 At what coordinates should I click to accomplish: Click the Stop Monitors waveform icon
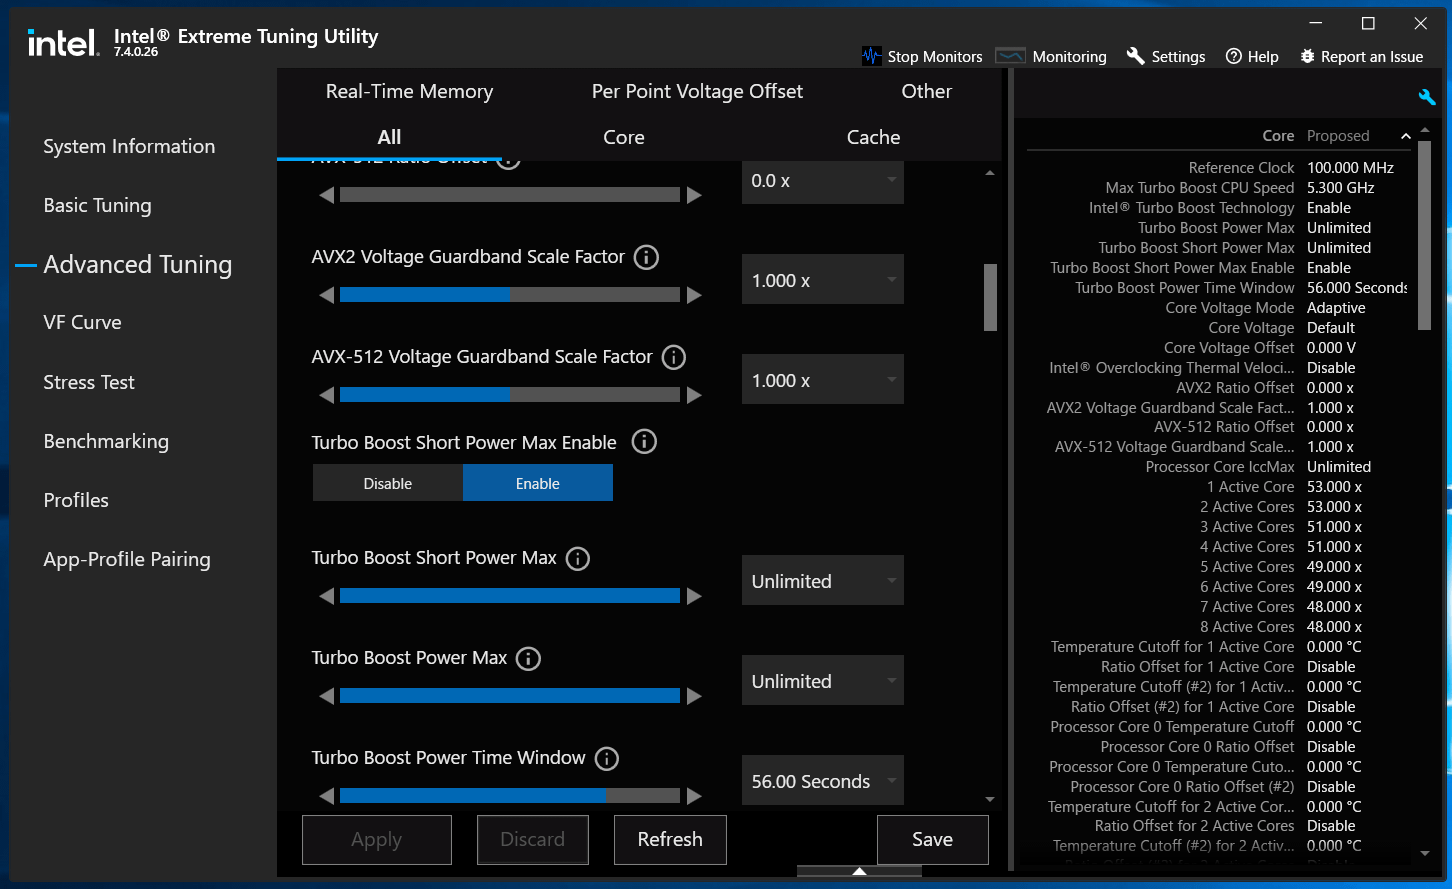(x=872, y=56)
